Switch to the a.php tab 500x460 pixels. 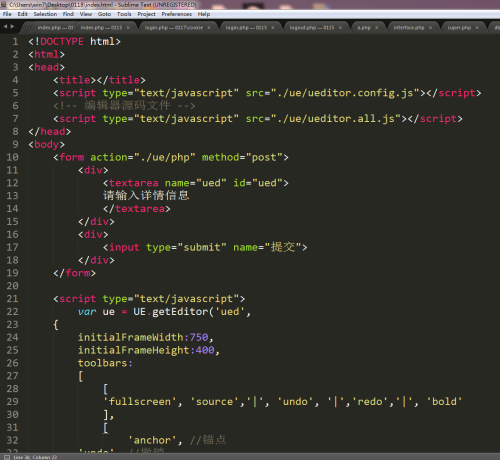click(x=364, y=28)
